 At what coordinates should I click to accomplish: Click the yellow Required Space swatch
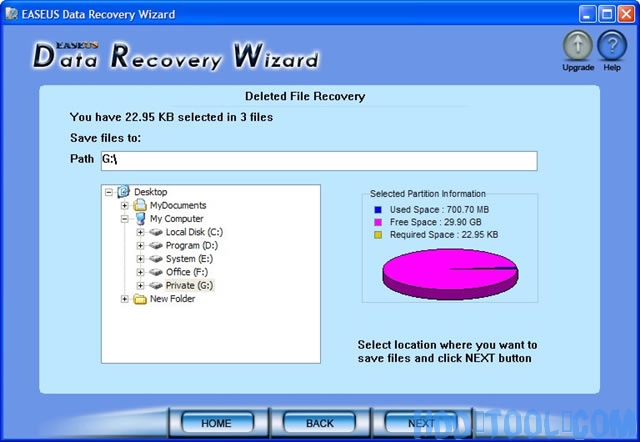tap(378, 235)
